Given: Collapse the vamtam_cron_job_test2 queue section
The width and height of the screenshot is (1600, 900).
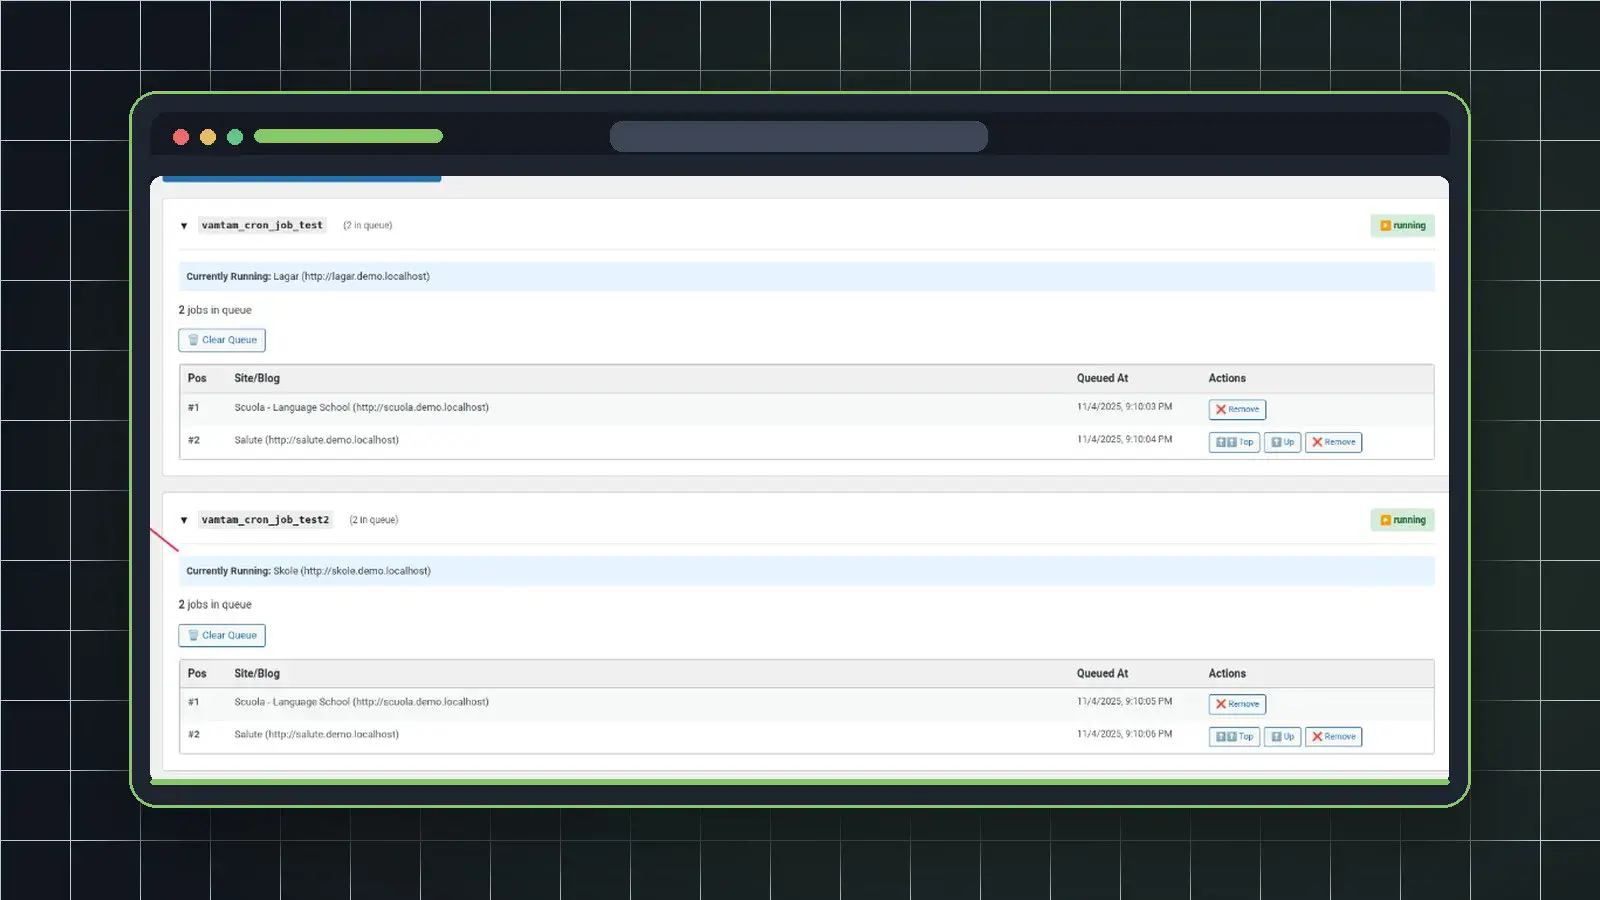Looking at the screenshot, I should coord(184,520).
